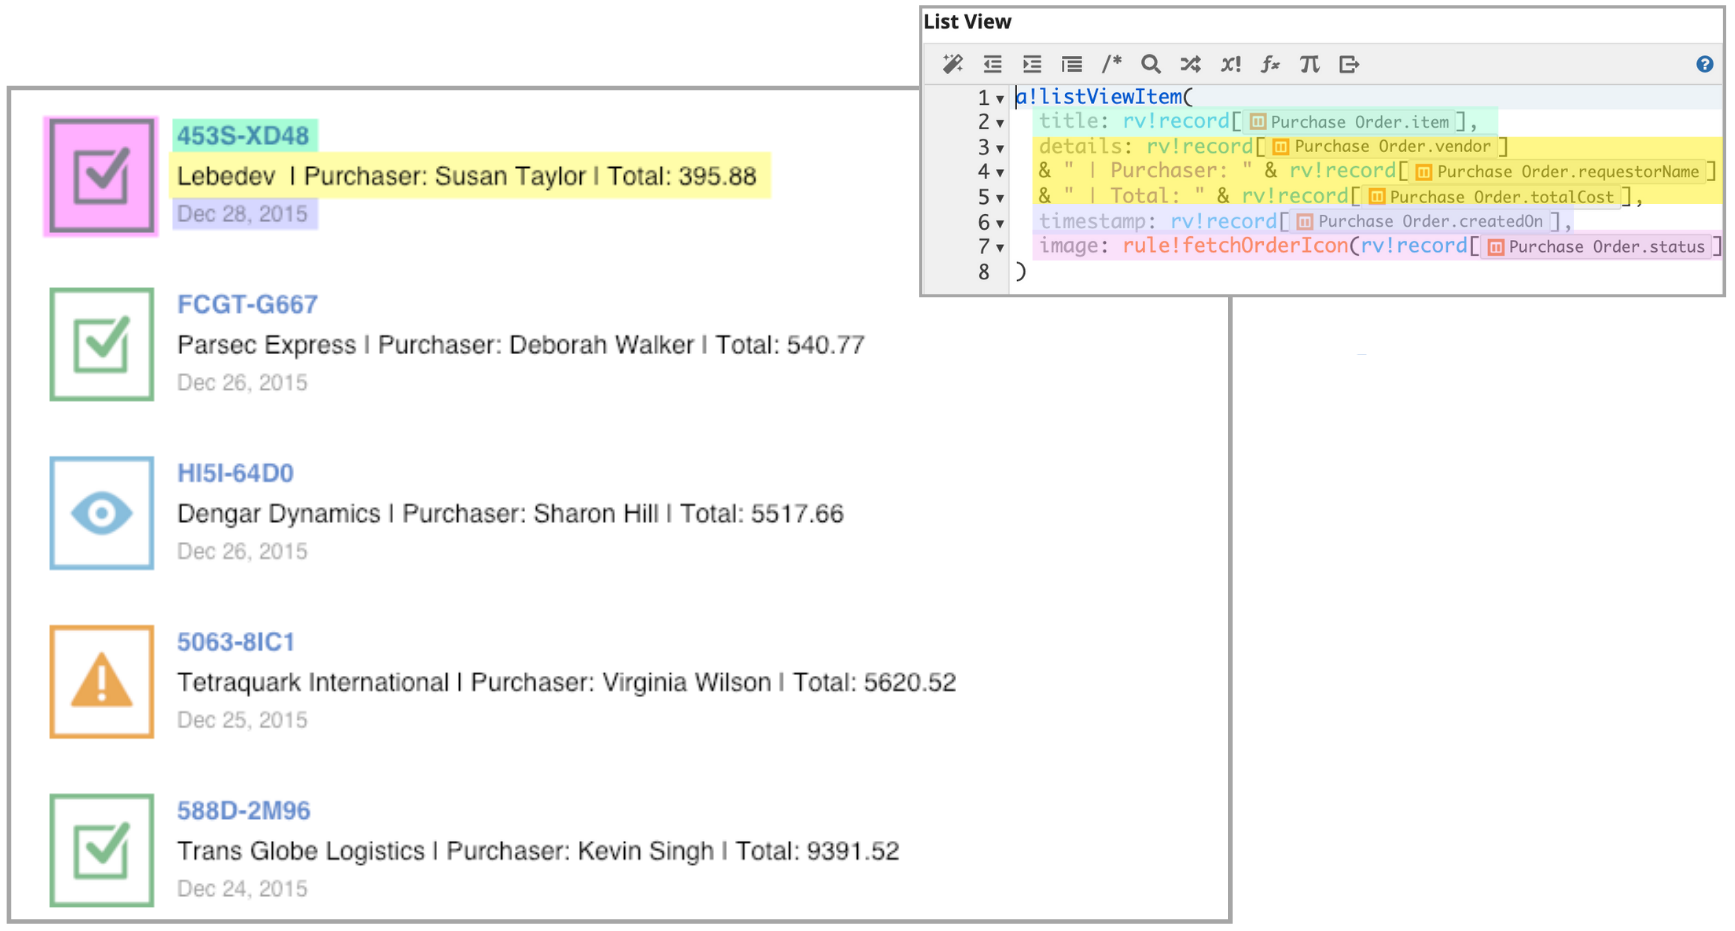
Task: Open the 5063-8IC1 record link
Action: tap(236, 642)
